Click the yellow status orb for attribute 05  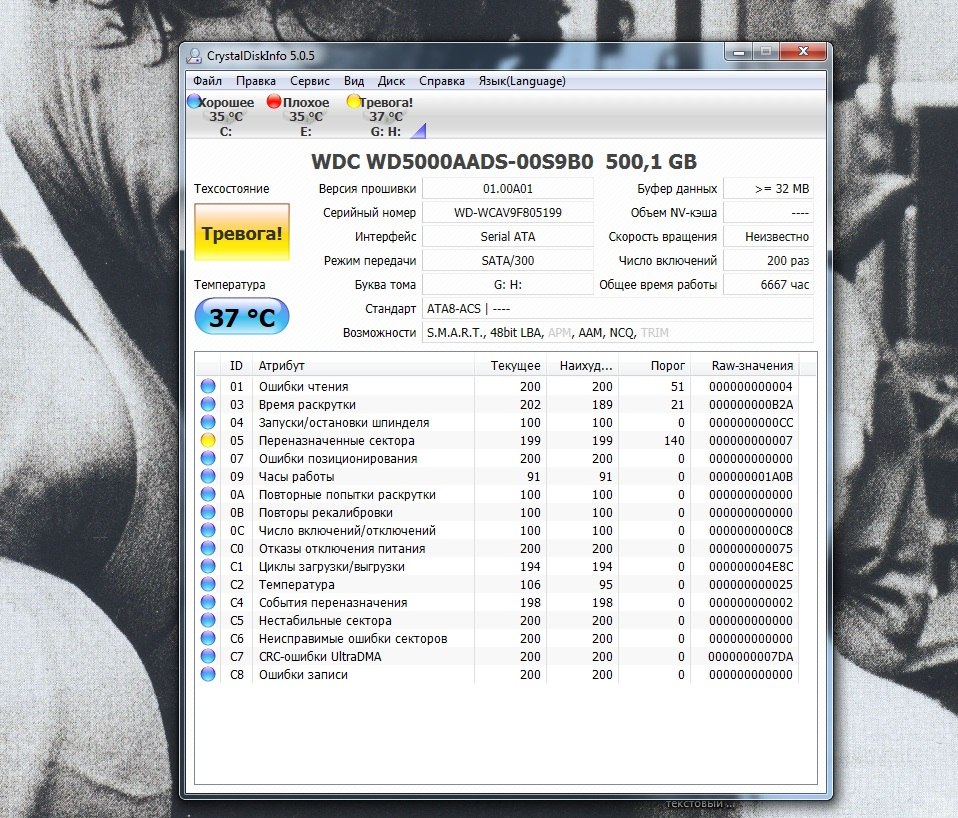pyautogui.click(x=208, y=441)
